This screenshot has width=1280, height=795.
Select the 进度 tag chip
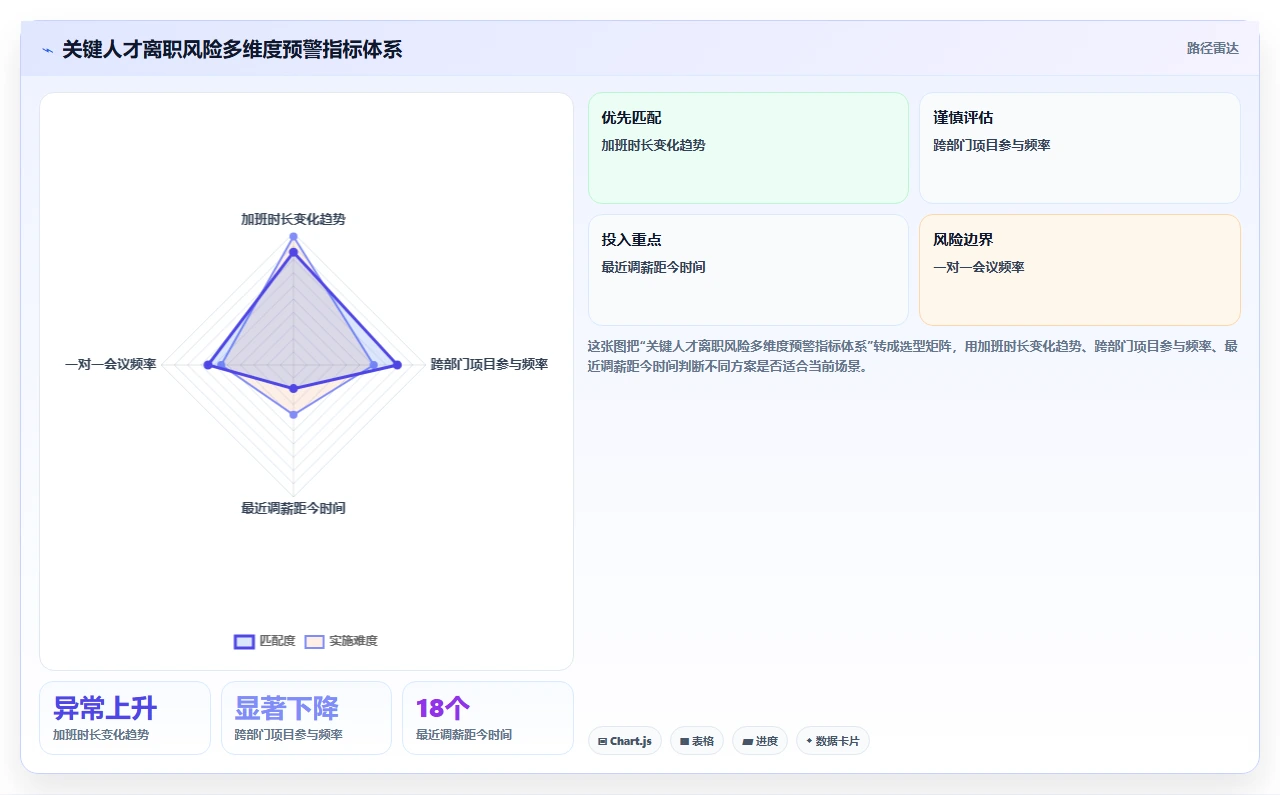pyautogui.click(x=760, y=741)
